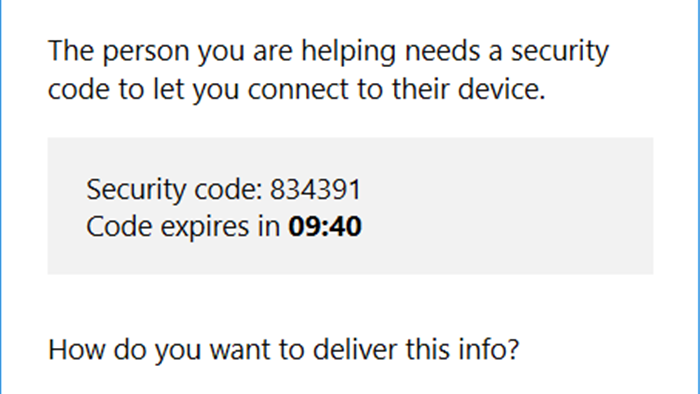Click the word 'deliver' in the question

pyautogui.click(x=354, y=349)
